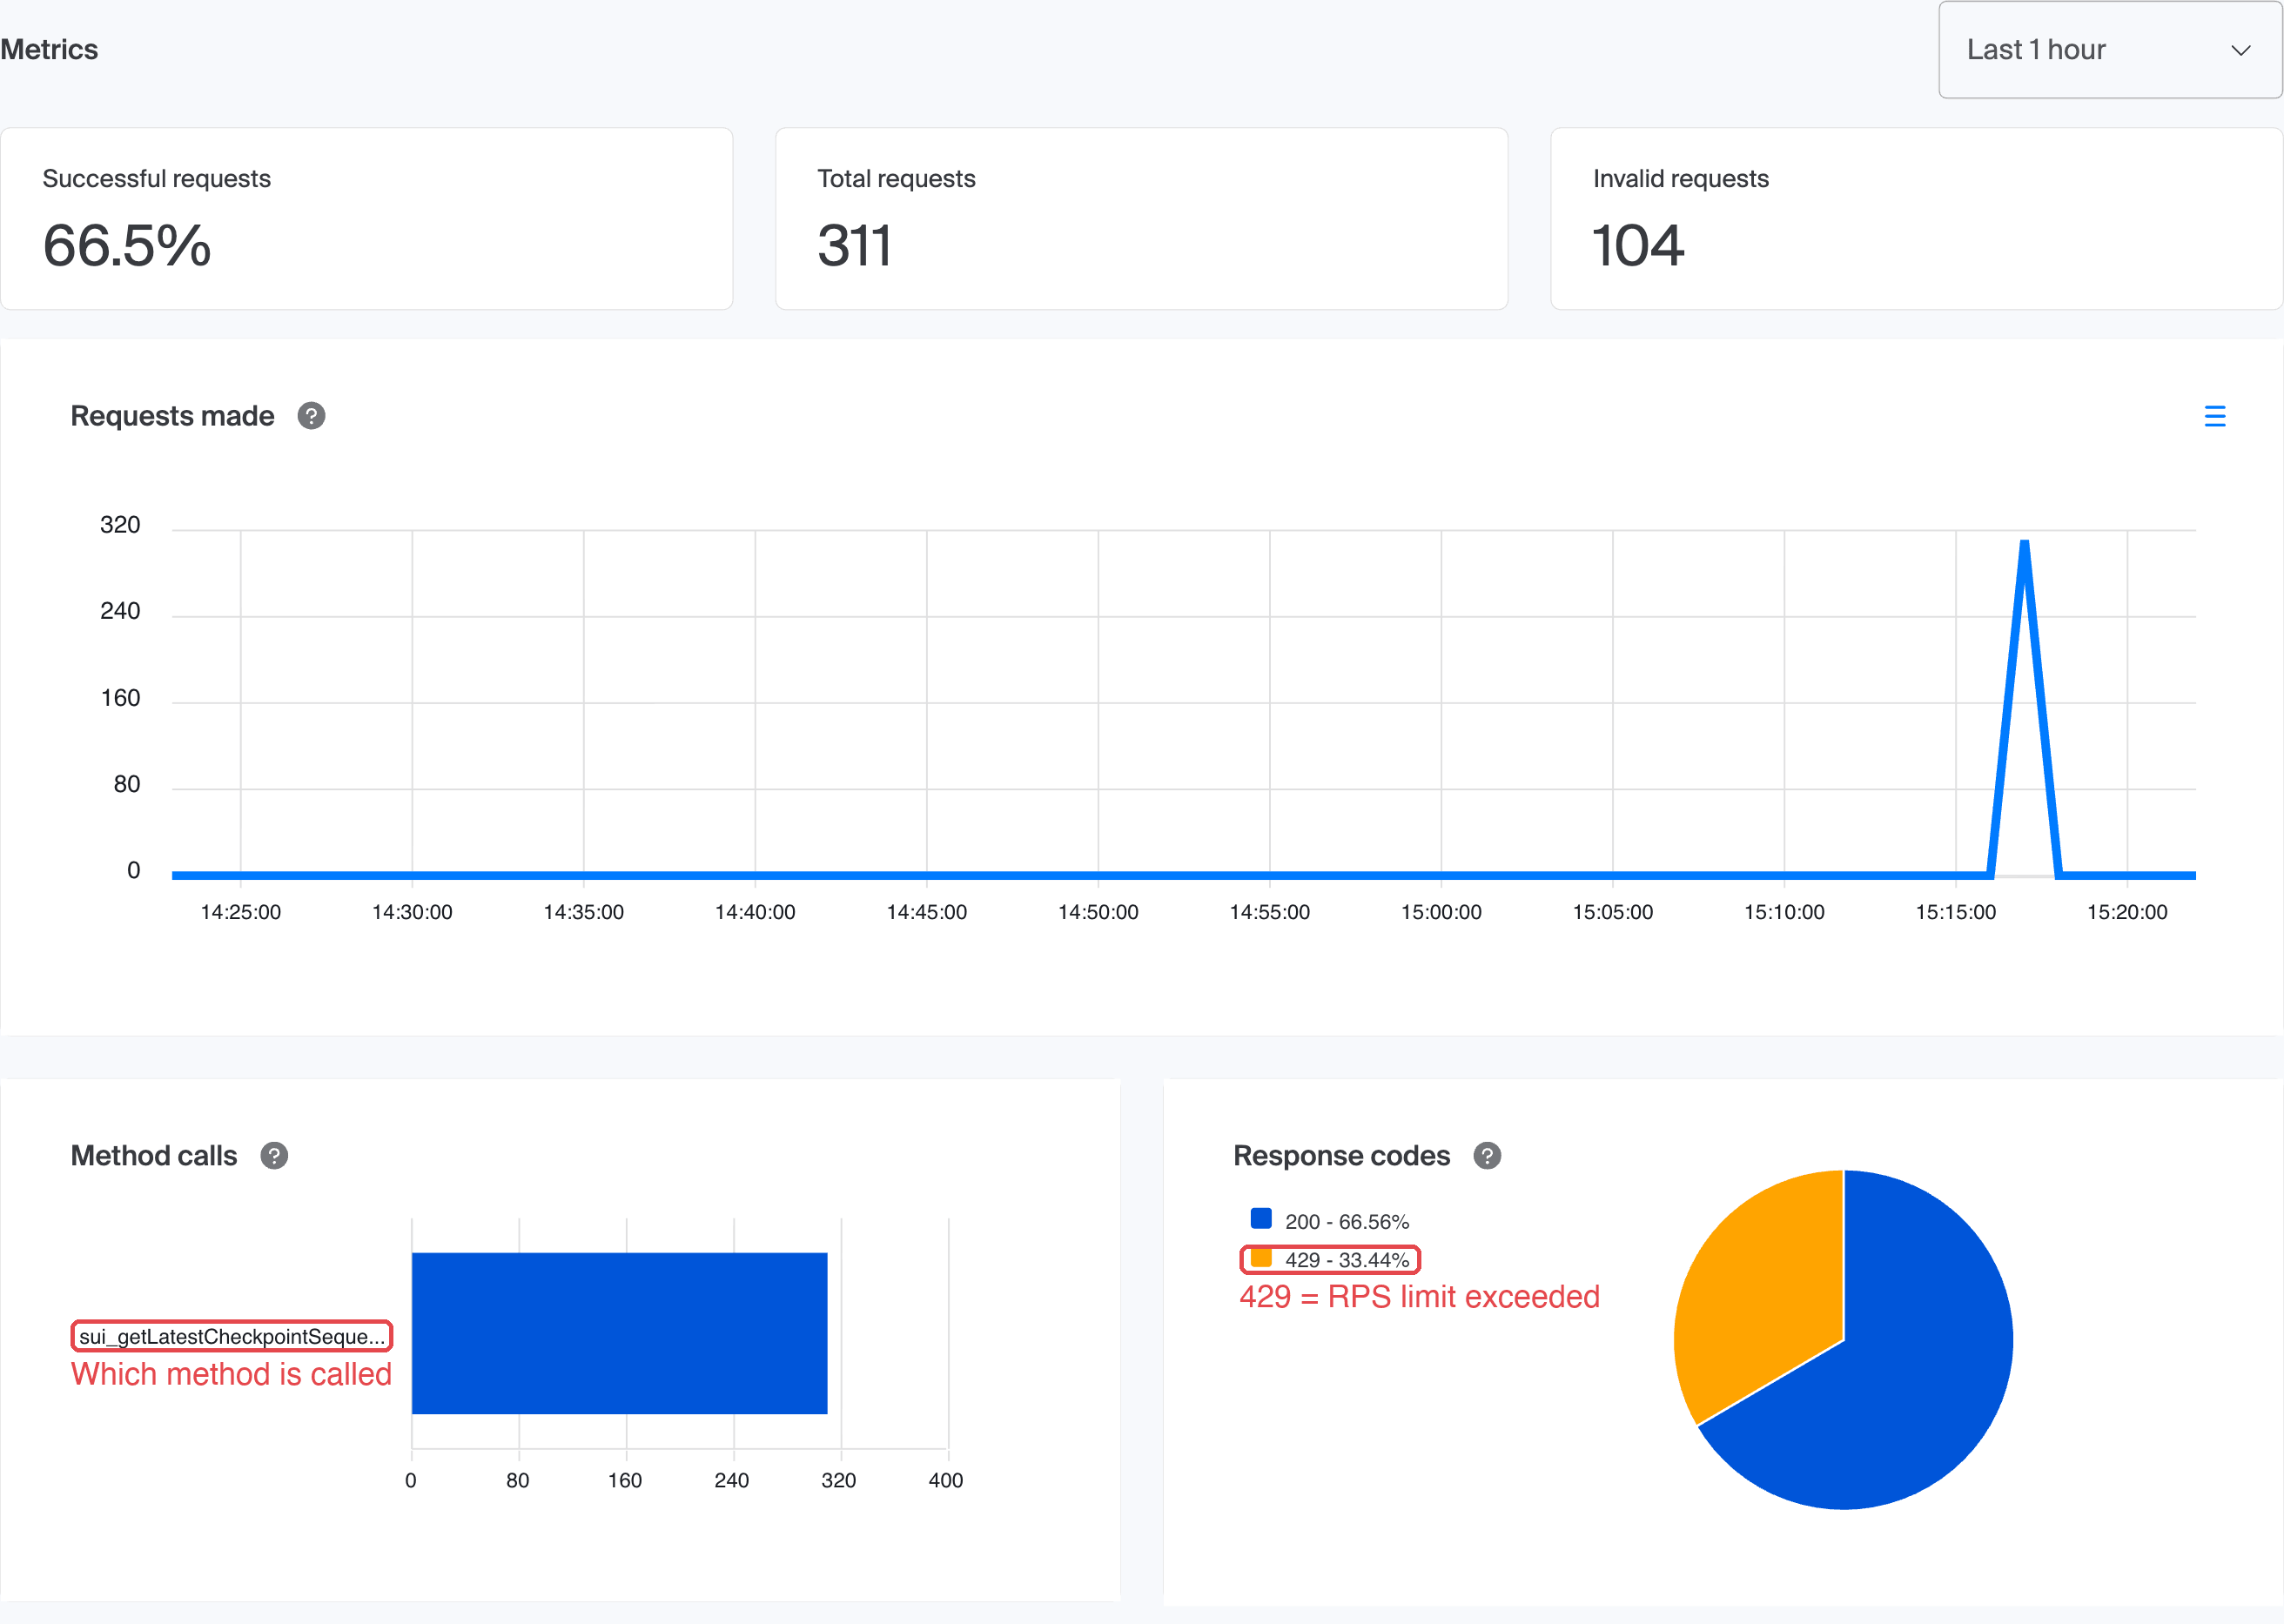Click the 14:45:00 time axis label
The width and height of the screenshot is (2284, 1624).
(926, 912)
